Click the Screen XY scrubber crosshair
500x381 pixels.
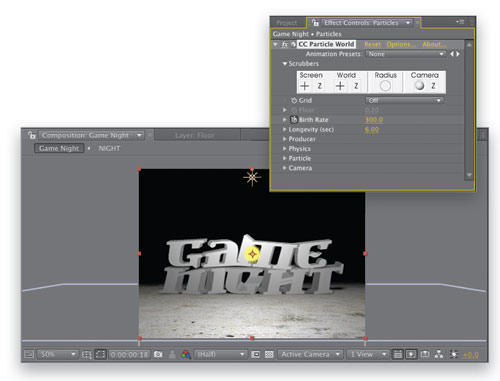304,86
